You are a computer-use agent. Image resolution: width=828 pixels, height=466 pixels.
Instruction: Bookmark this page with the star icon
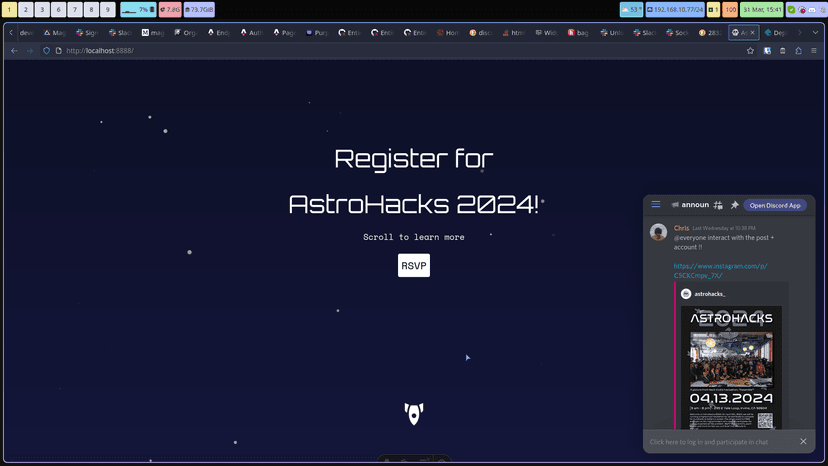(750, 51)
